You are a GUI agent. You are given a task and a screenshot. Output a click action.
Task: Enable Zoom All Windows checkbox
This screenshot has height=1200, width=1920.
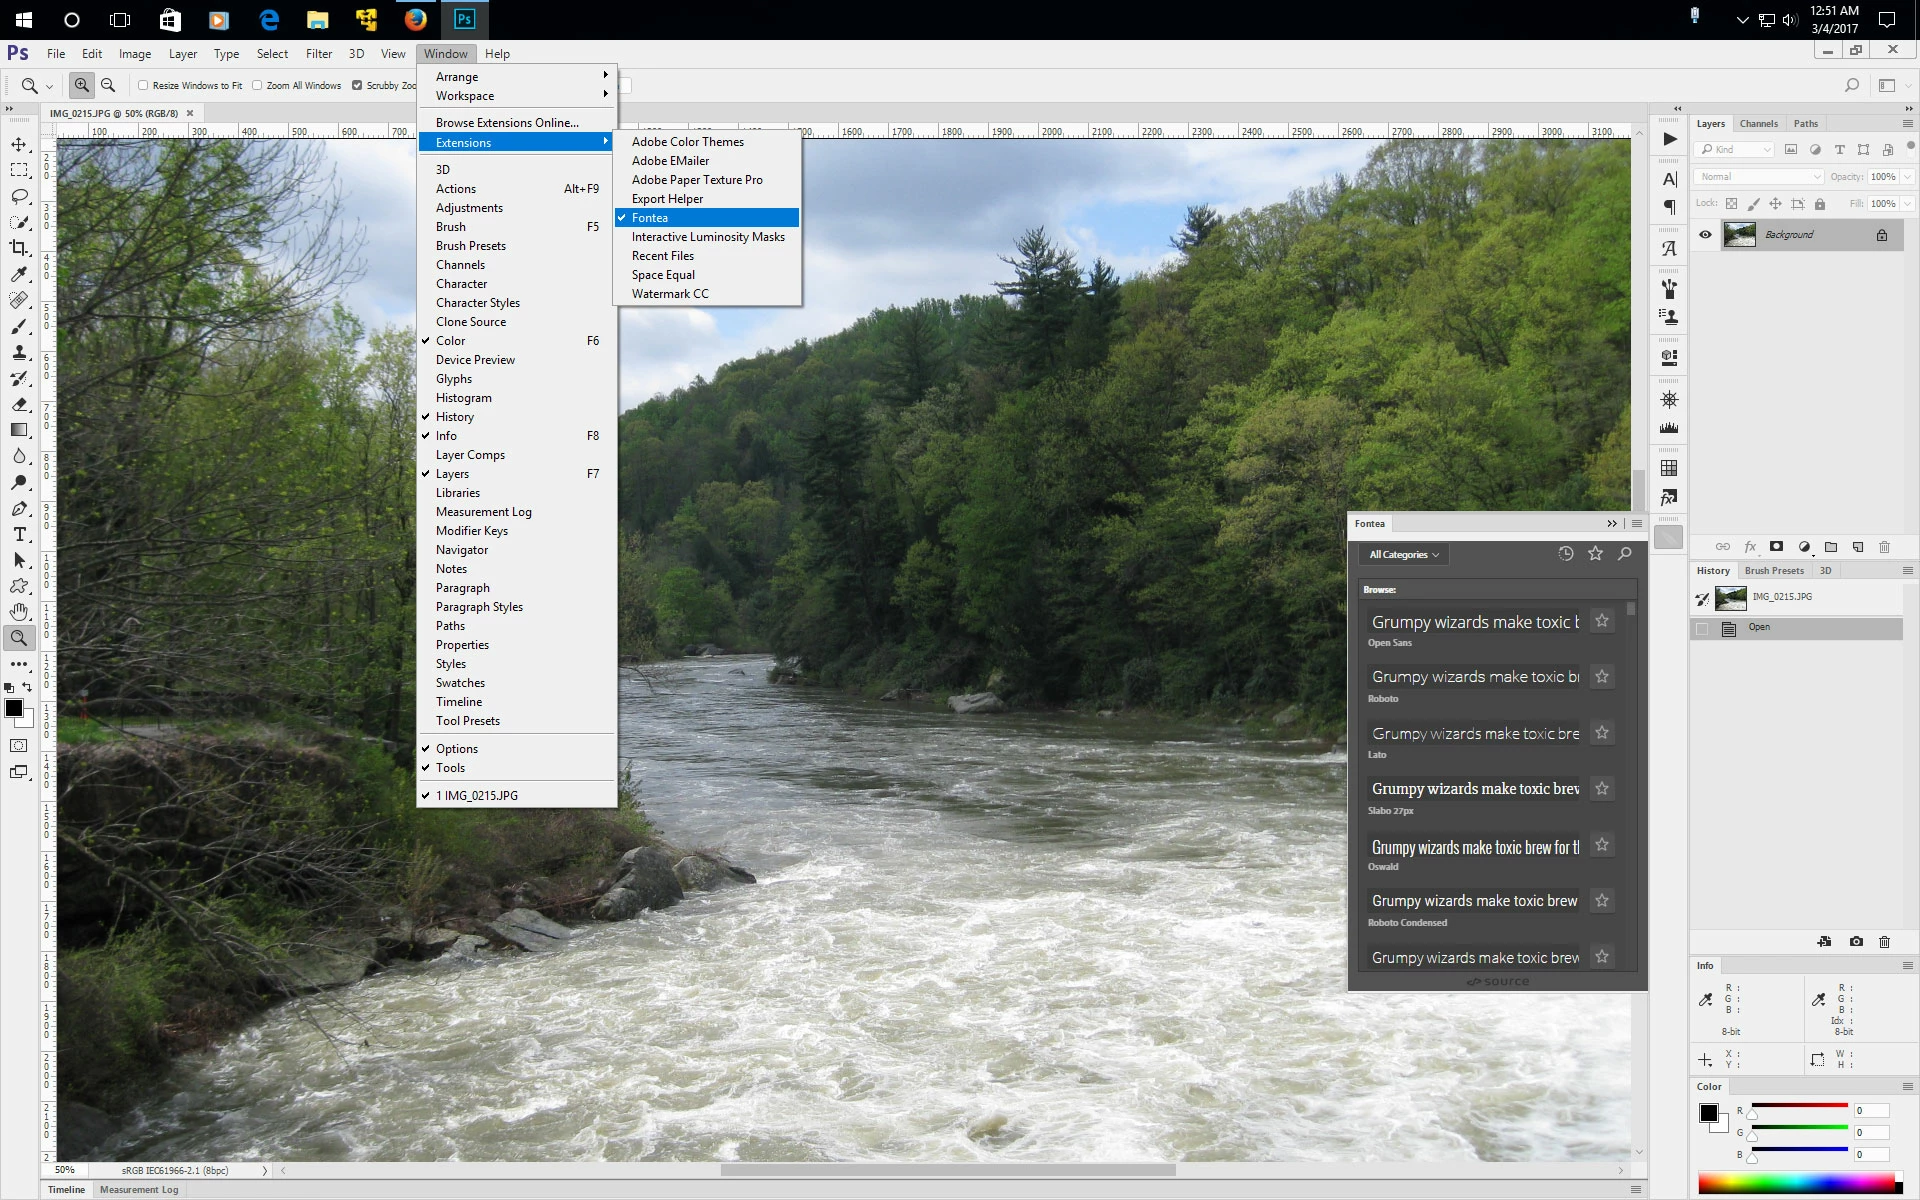[257, 86]
